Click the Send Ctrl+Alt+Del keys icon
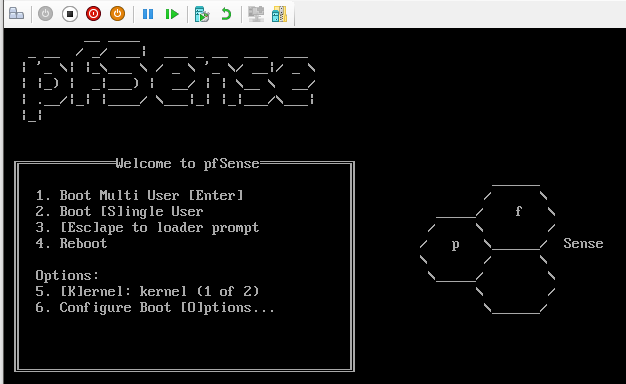626x384 pixels. point(16,14)
